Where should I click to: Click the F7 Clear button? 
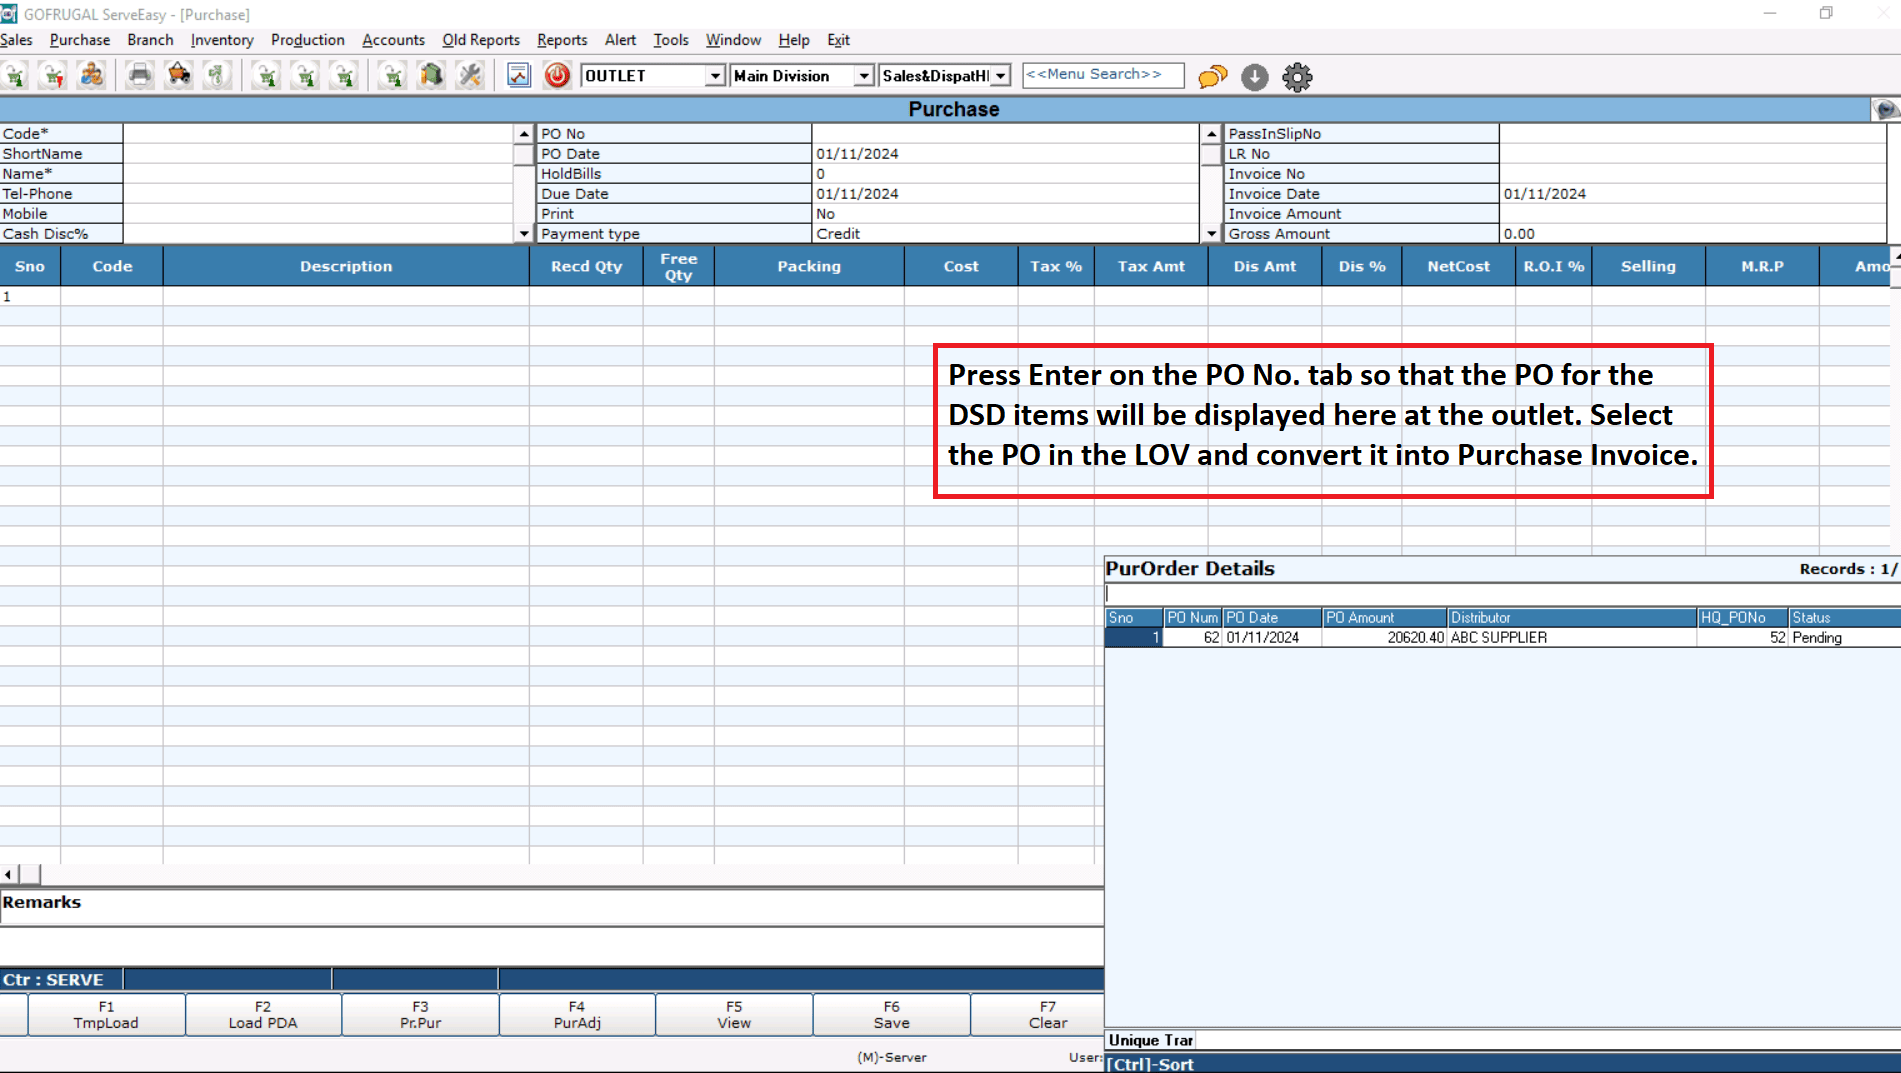click(1038, 1015)
